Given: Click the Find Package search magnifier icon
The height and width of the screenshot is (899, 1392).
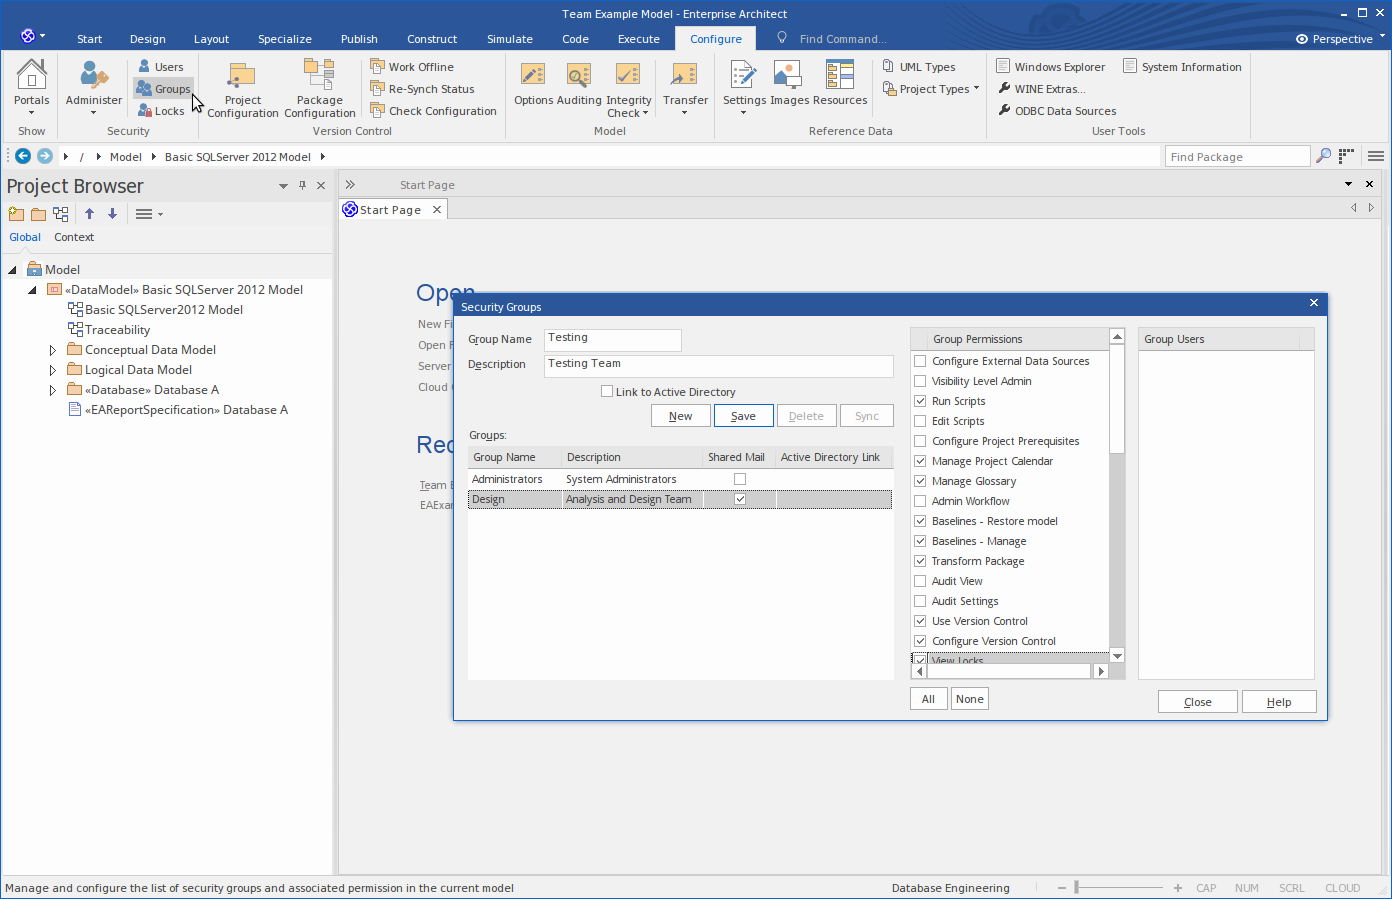Looking at the screenshot, I should pos(1323,156).
